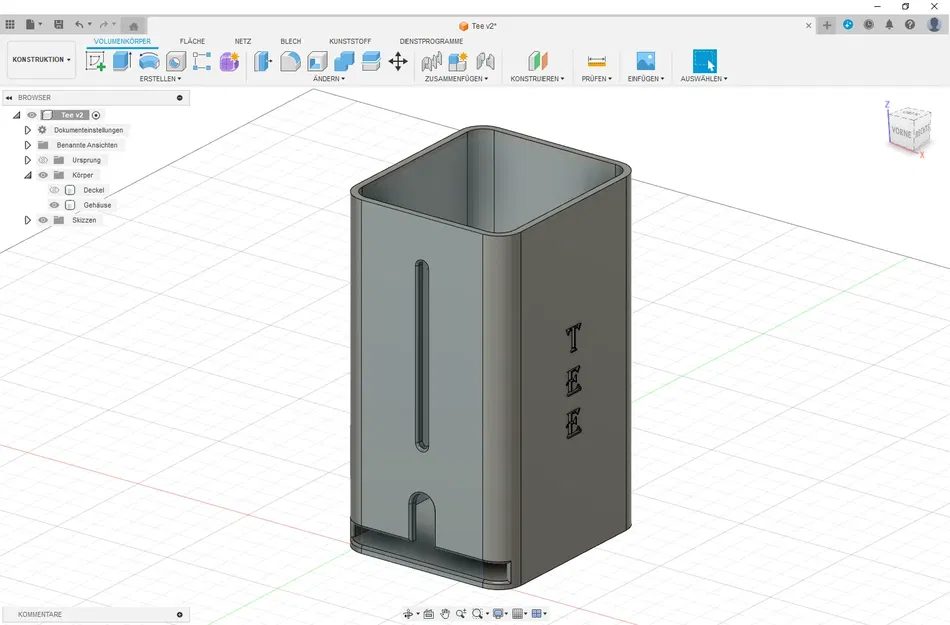Screen dimensions: 950x625
Task: Expand the Skizzen folder
Action: [x=27, y=220]
